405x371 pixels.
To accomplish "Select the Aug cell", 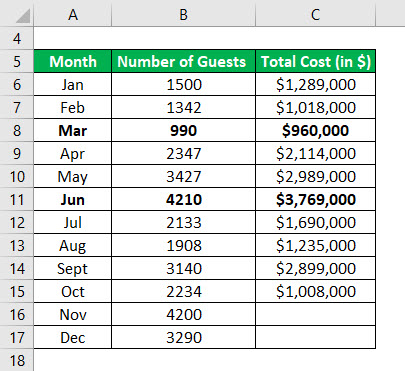I will click(73, 245).
